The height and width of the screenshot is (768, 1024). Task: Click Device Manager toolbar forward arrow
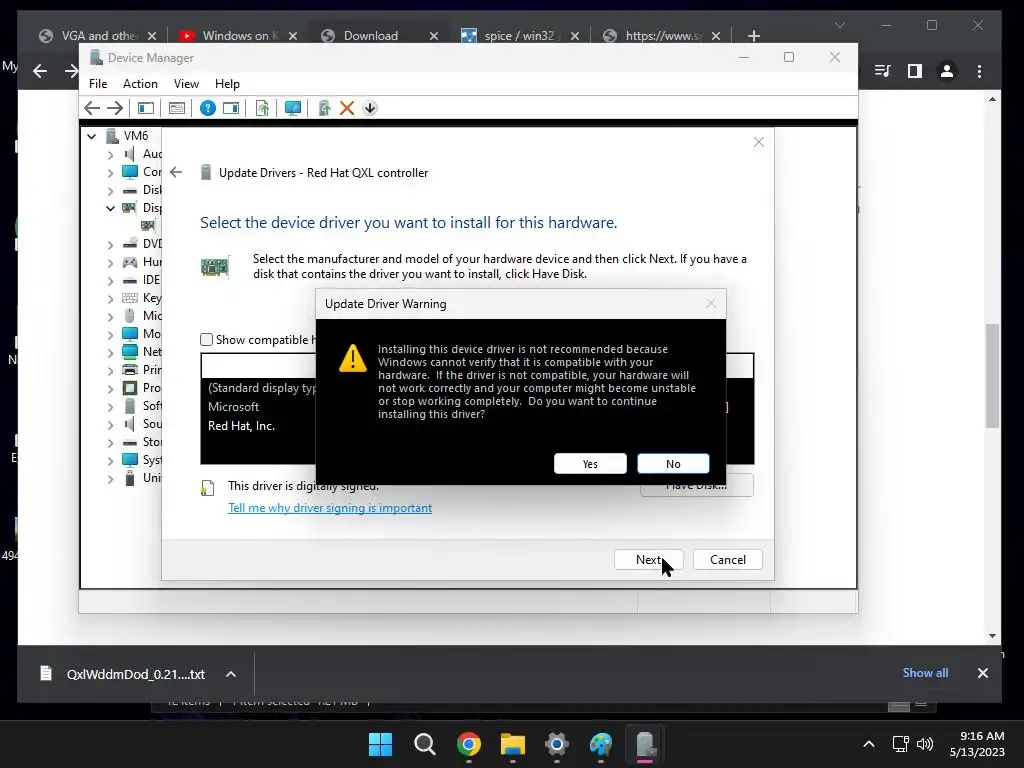tap(115, 108)
